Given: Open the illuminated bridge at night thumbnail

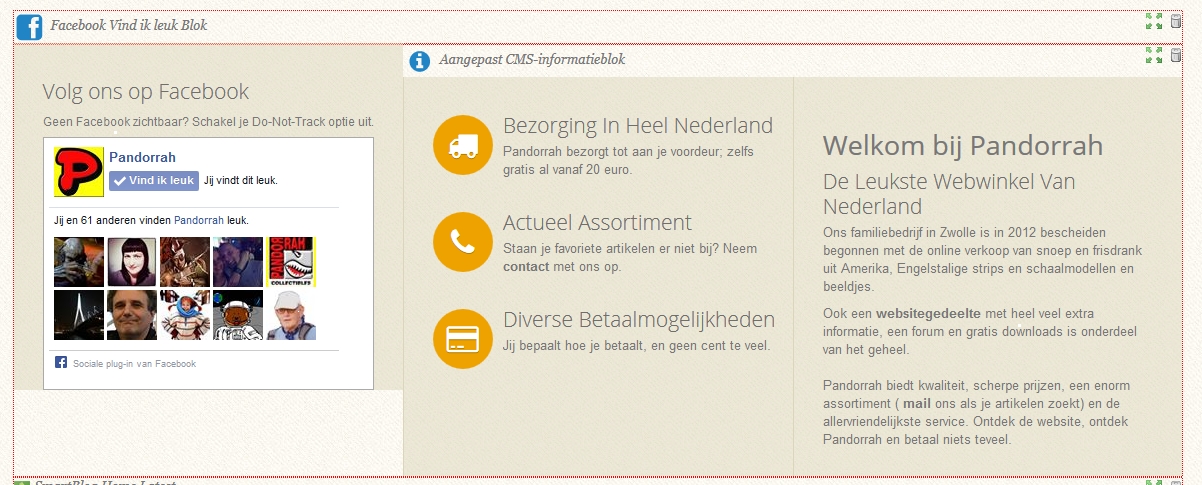Looking at the screenshot, I should 79,315.
